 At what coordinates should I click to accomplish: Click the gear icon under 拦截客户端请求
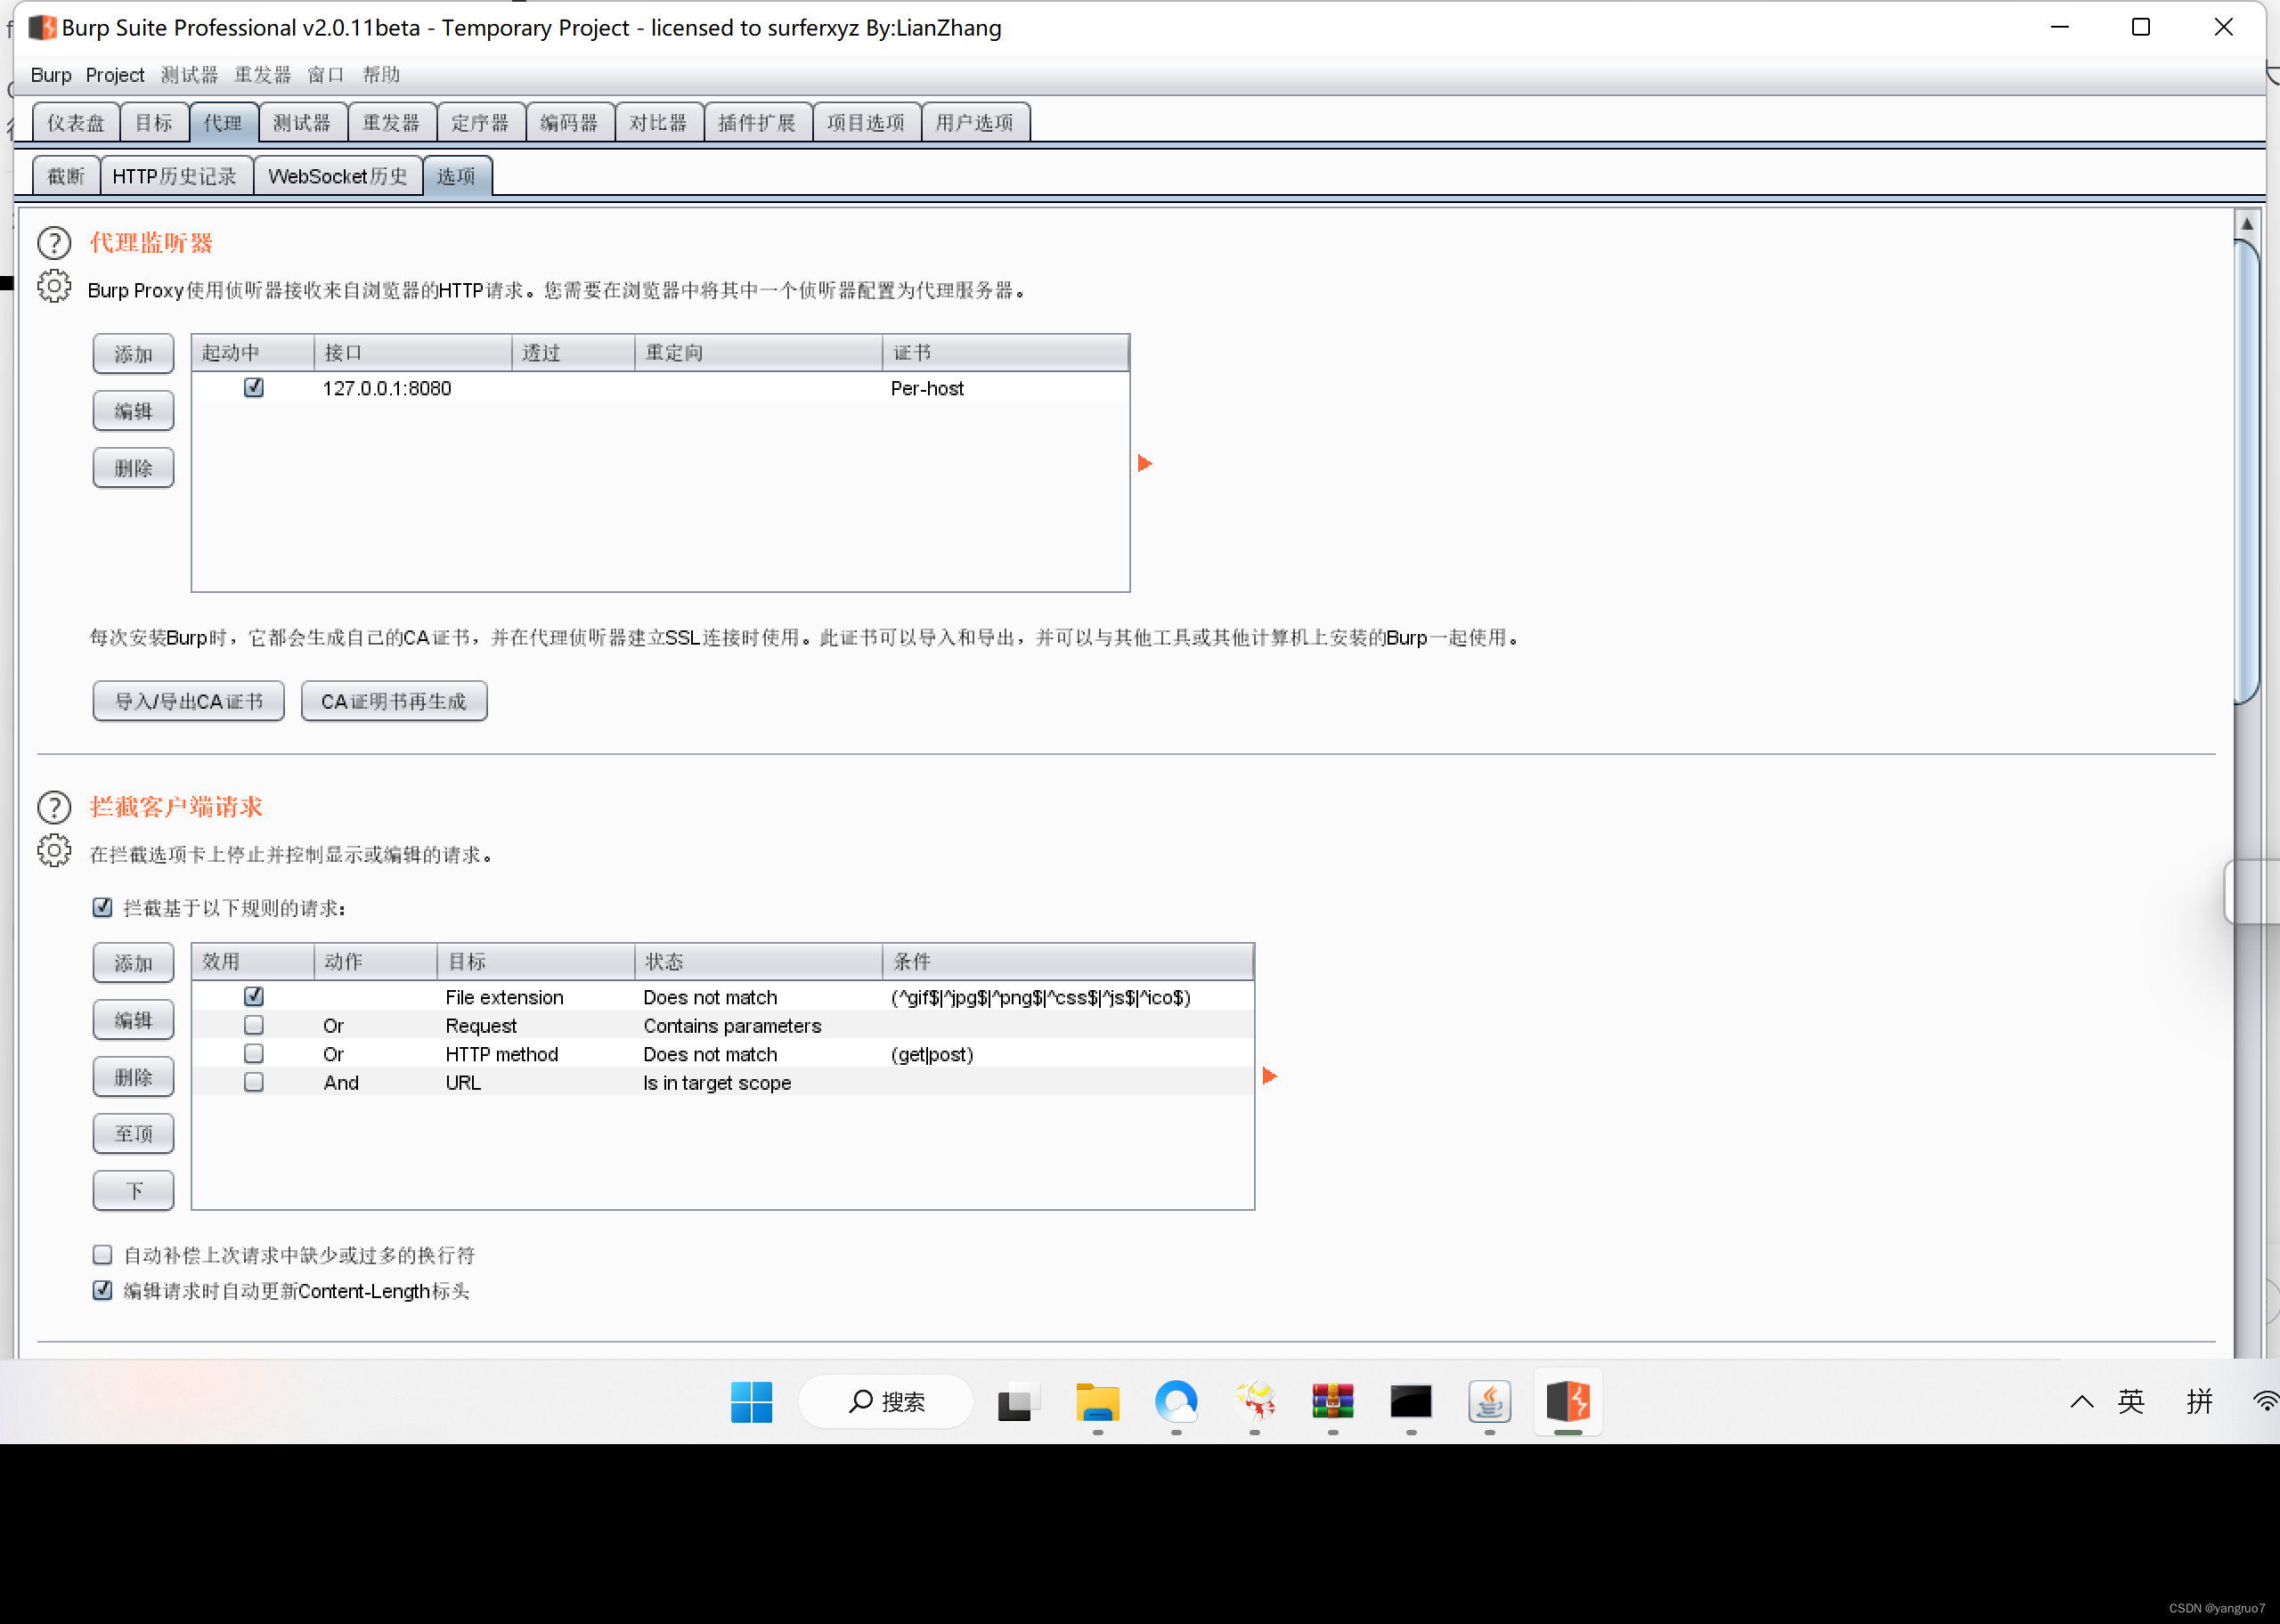[x=54, y=851]
